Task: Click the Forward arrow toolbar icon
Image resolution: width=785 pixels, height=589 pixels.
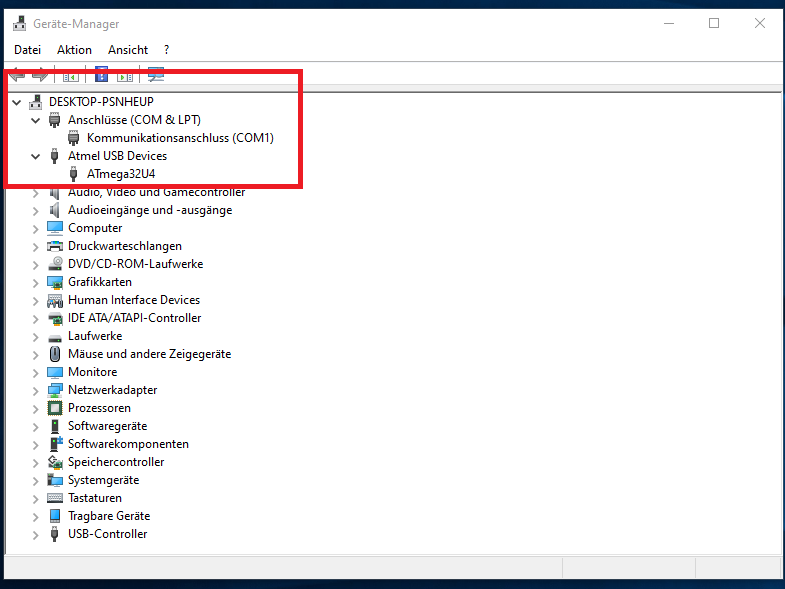Action: click(x=40, y=76)
